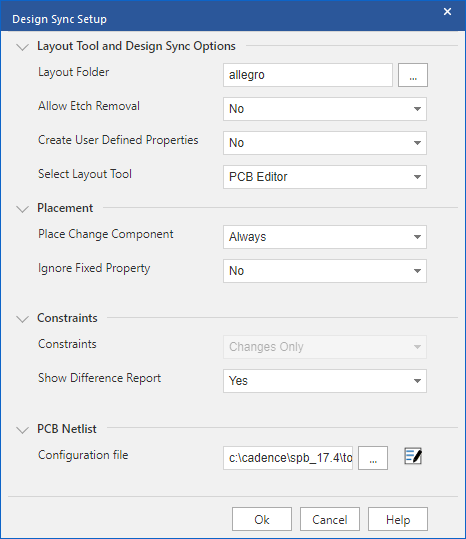Open the Allow Etch Removal dropdown
This screenshot has height=539, width=466.
coord(325,109)
